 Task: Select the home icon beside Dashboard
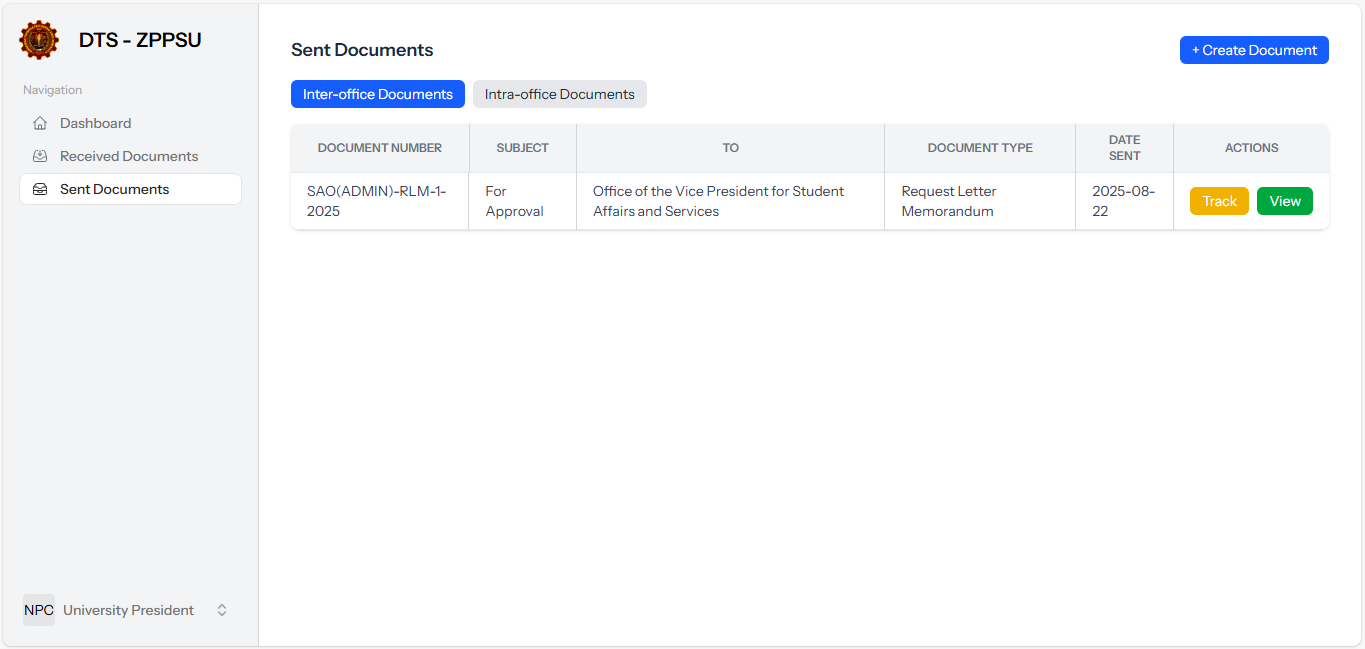coord(39,123)
